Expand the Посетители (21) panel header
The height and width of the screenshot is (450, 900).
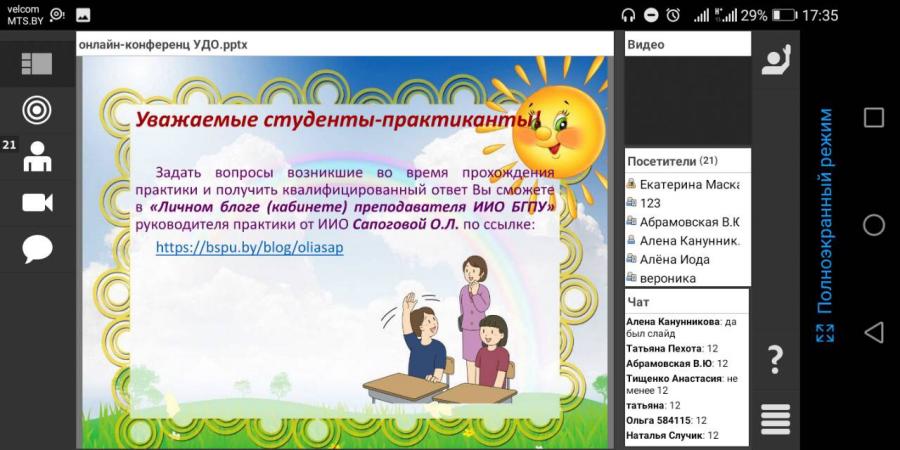[688, 161]
